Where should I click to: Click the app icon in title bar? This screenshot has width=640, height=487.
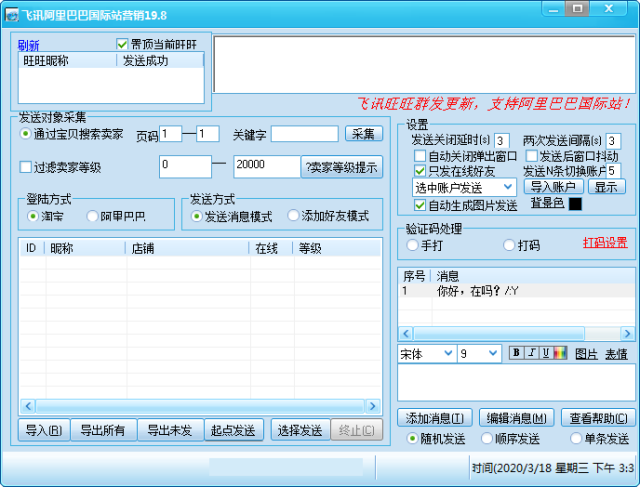pos(12,15)
